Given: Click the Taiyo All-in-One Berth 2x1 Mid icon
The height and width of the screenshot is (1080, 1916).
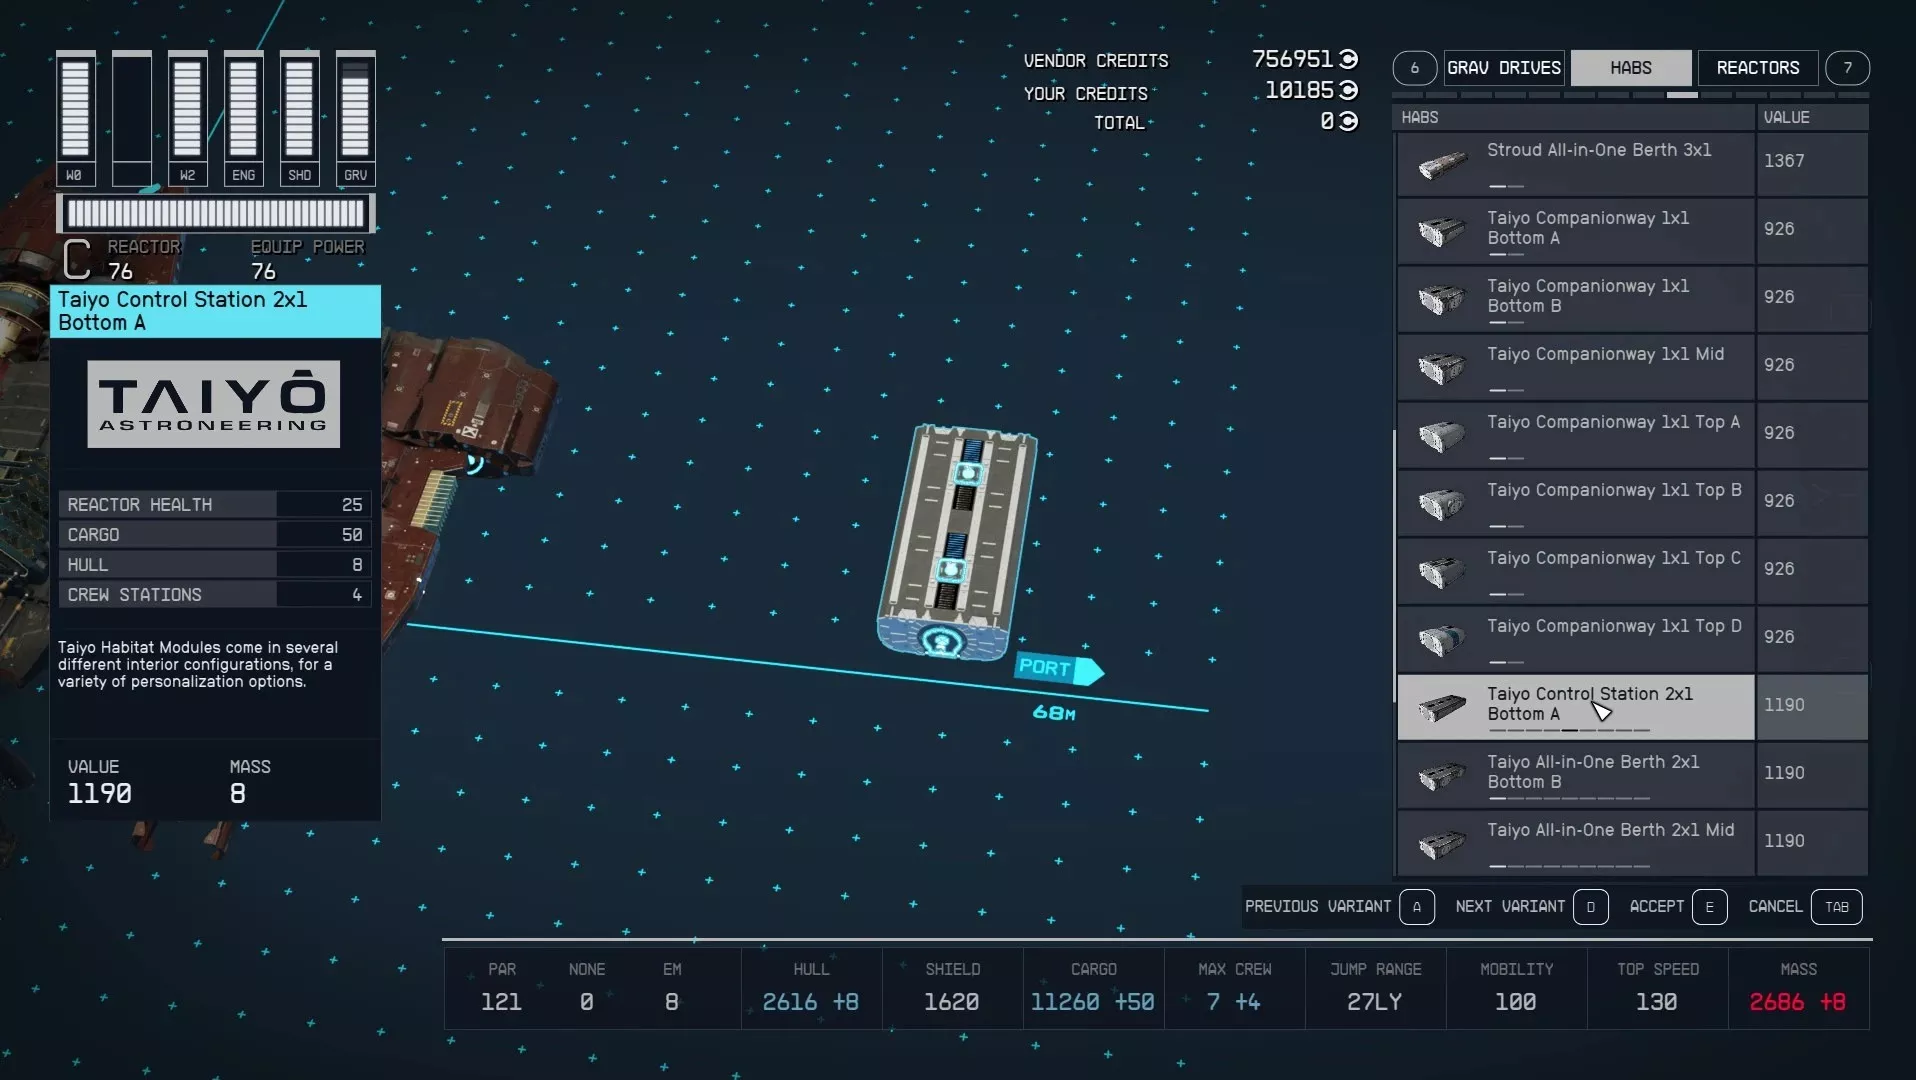Looking at the screenshot, I should coord(1442,844).
